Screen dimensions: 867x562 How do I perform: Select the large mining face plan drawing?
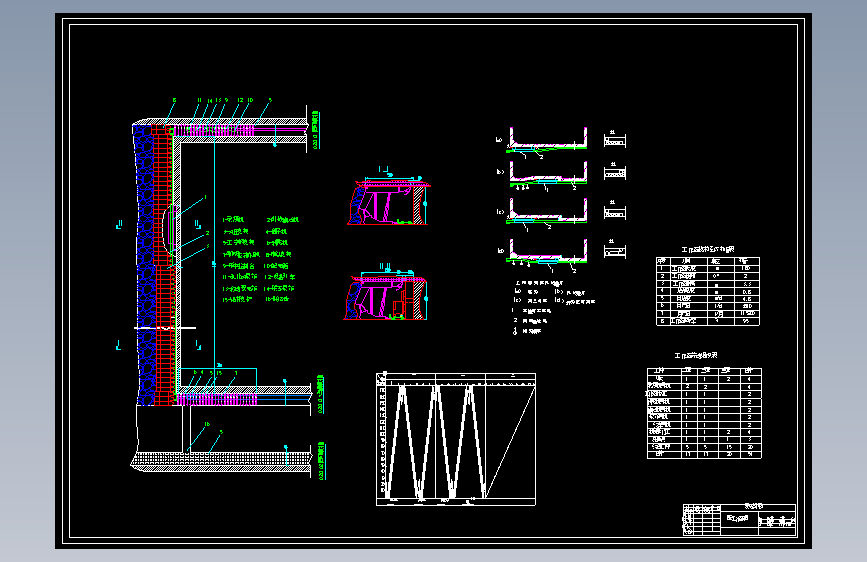(x=221, y=288)
